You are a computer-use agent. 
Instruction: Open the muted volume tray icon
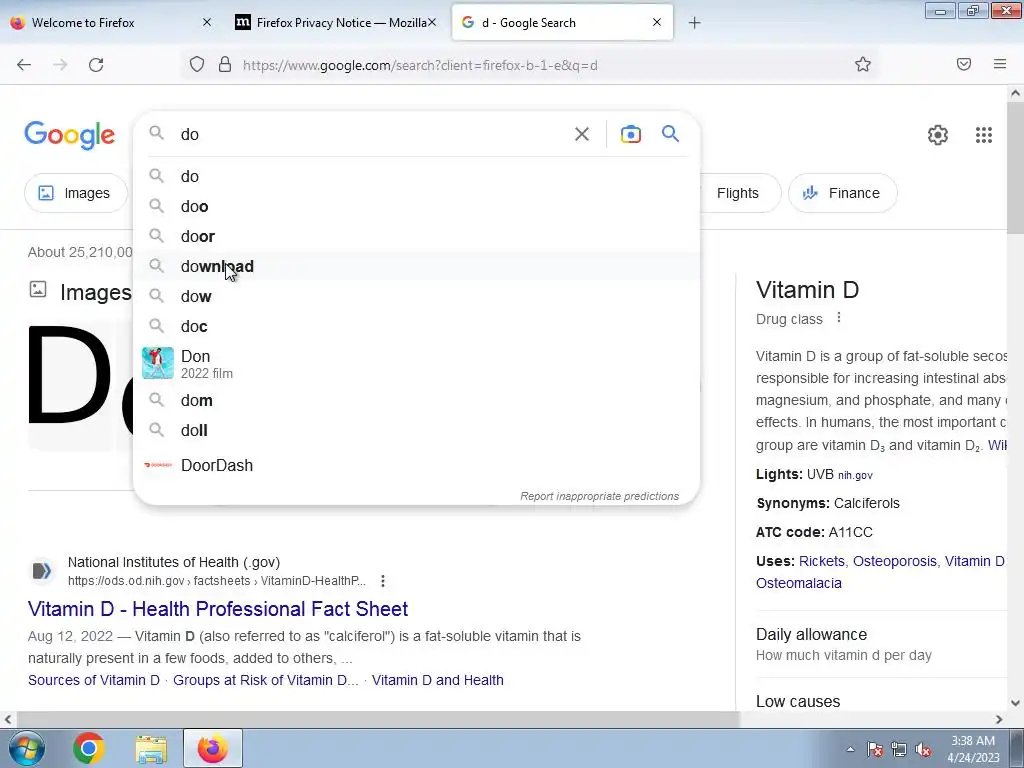click(923, 750)
